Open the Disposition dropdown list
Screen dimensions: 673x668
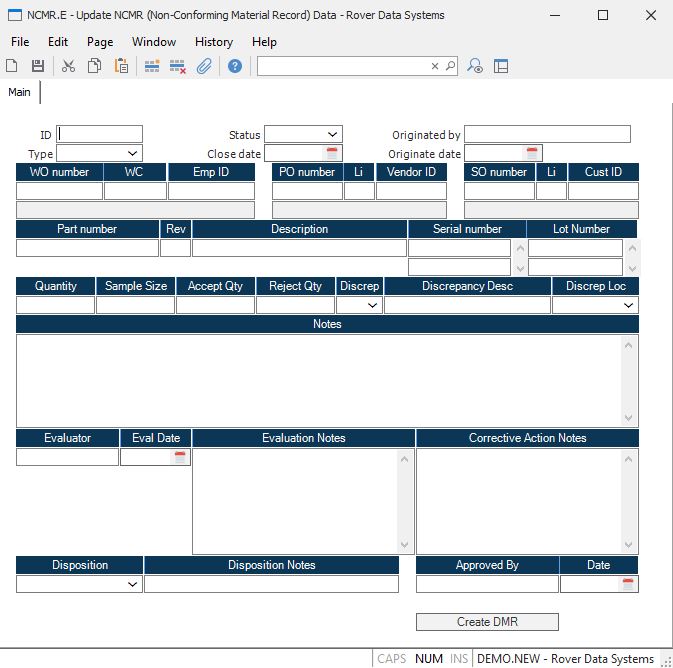pos(133,584)
